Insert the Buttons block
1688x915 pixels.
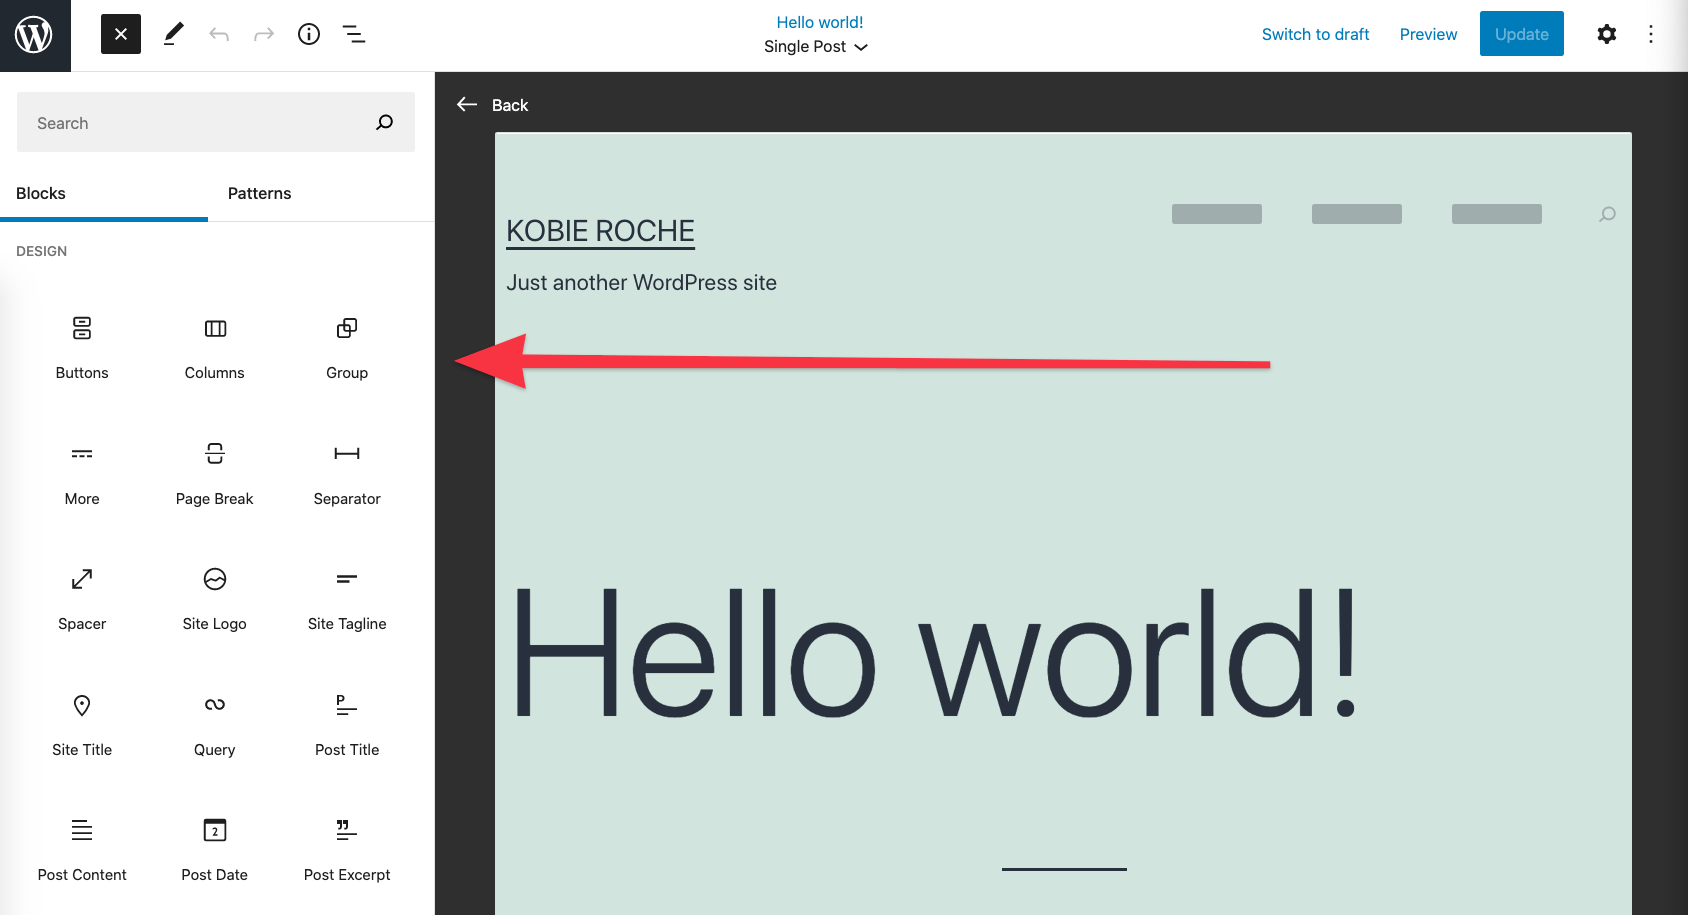(82, 348)
